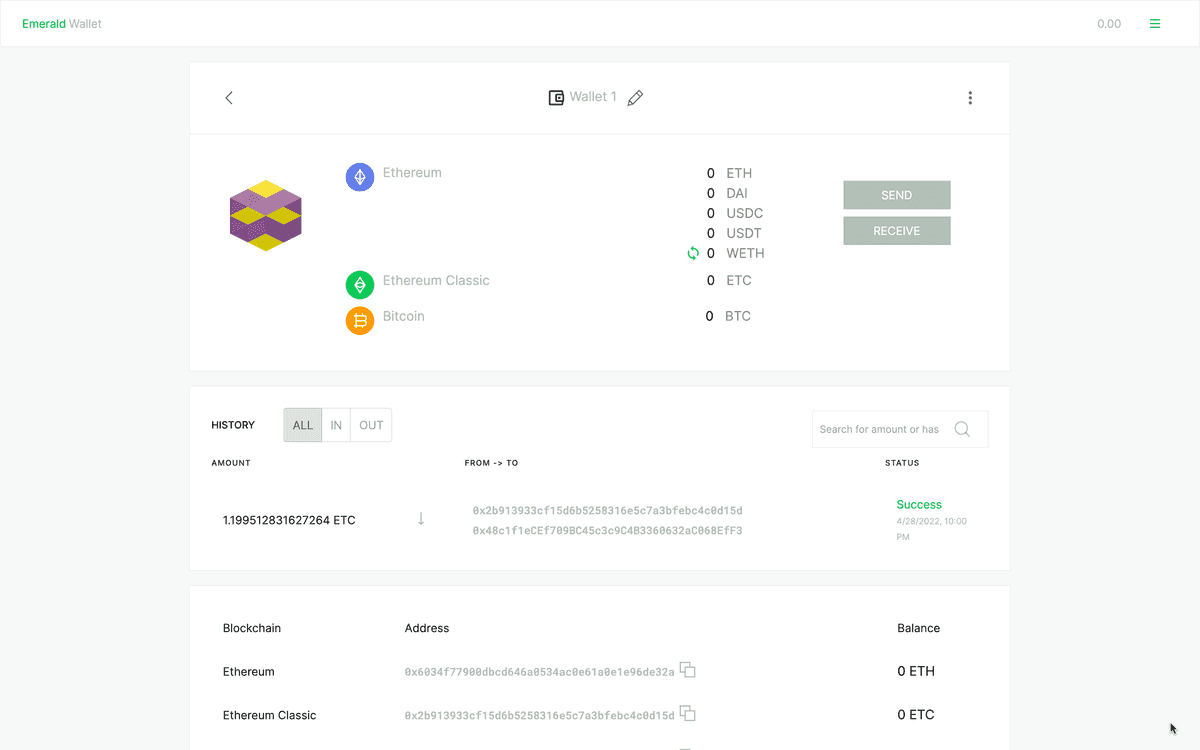Click the back arrow to leave wallet
Screen dimensions: 1200x750
click(229, 97)
